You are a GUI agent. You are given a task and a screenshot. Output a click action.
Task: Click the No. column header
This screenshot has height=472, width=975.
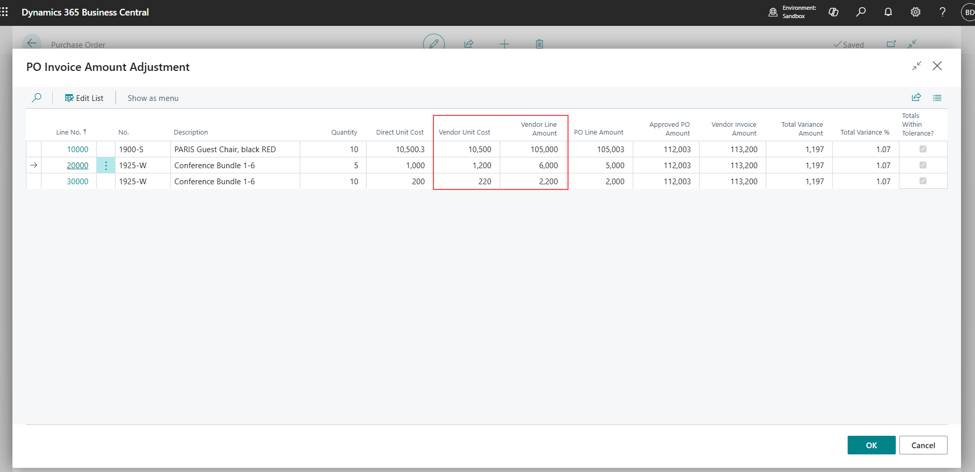(123, 132)
